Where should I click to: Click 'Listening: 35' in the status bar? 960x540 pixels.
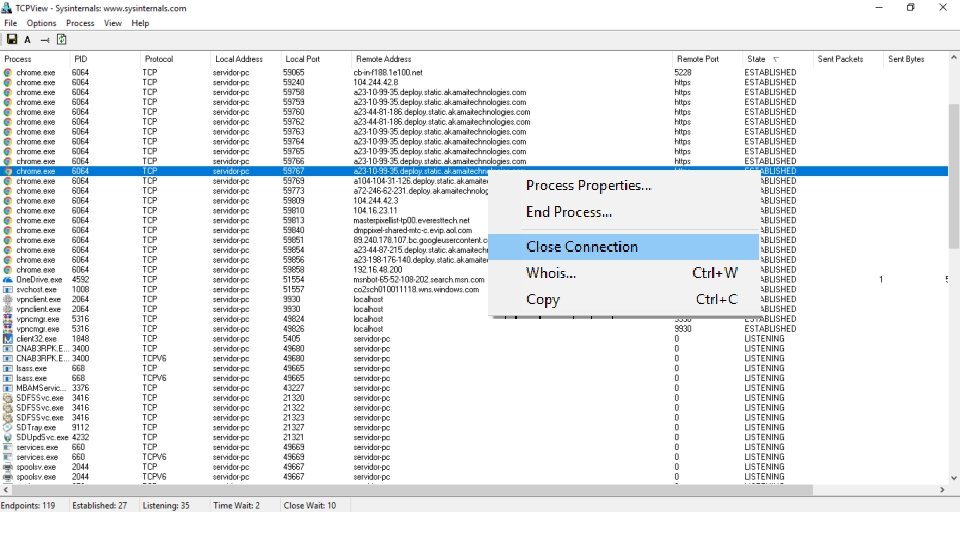(x=166, y=506)
